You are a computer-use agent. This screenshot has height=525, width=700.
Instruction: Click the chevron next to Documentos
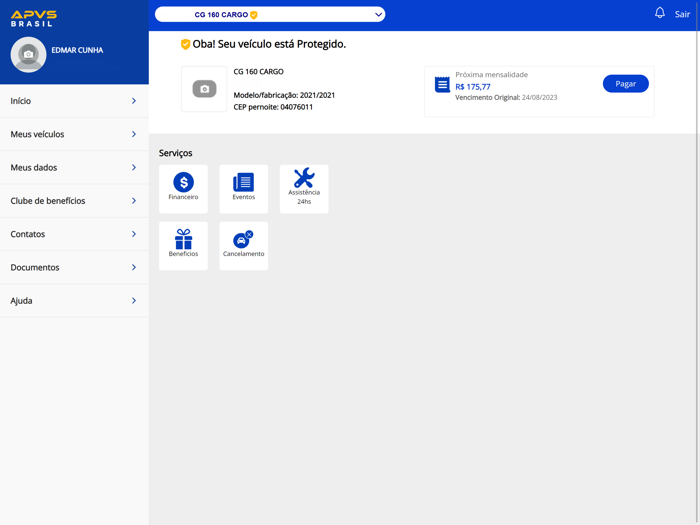(x=134, y=267)
